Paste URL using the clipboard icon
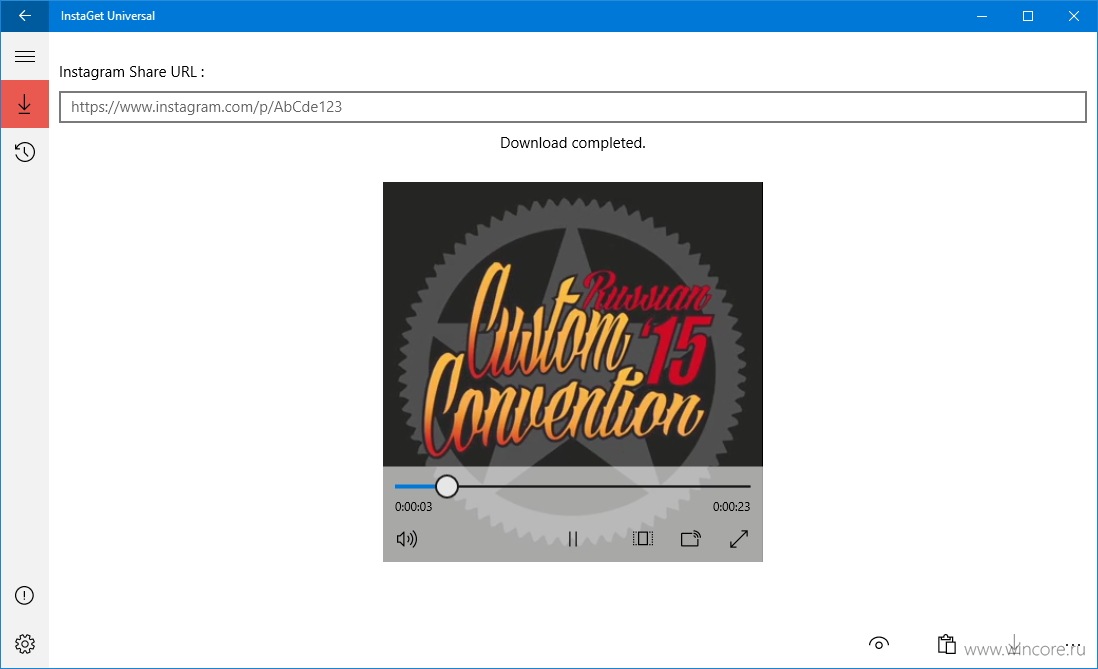Image resolution: width=1098 pixels, height=669 pixels. point(947,644)
